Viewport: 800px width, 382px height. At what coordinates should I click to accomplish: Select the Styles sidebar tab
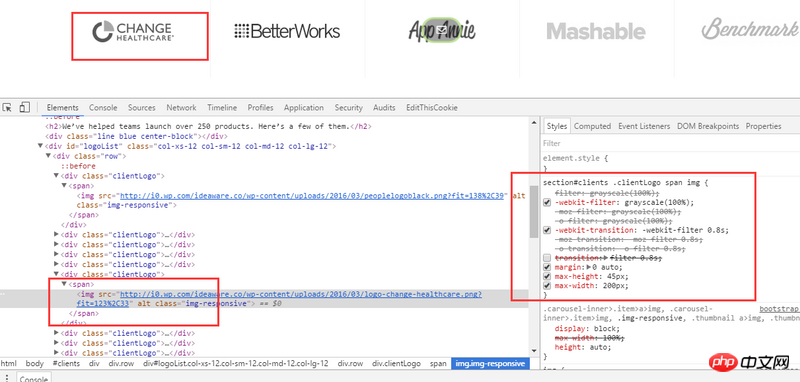(x=557, y=126)
